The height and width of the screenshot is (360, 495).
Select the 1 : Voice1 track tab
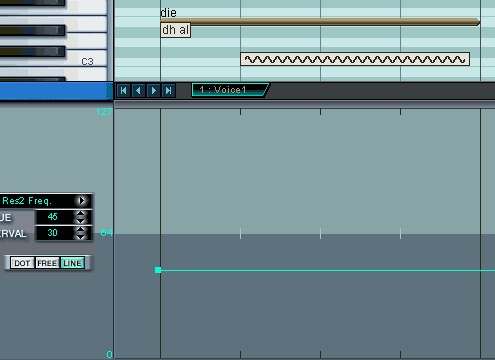[x=230, y=90]
